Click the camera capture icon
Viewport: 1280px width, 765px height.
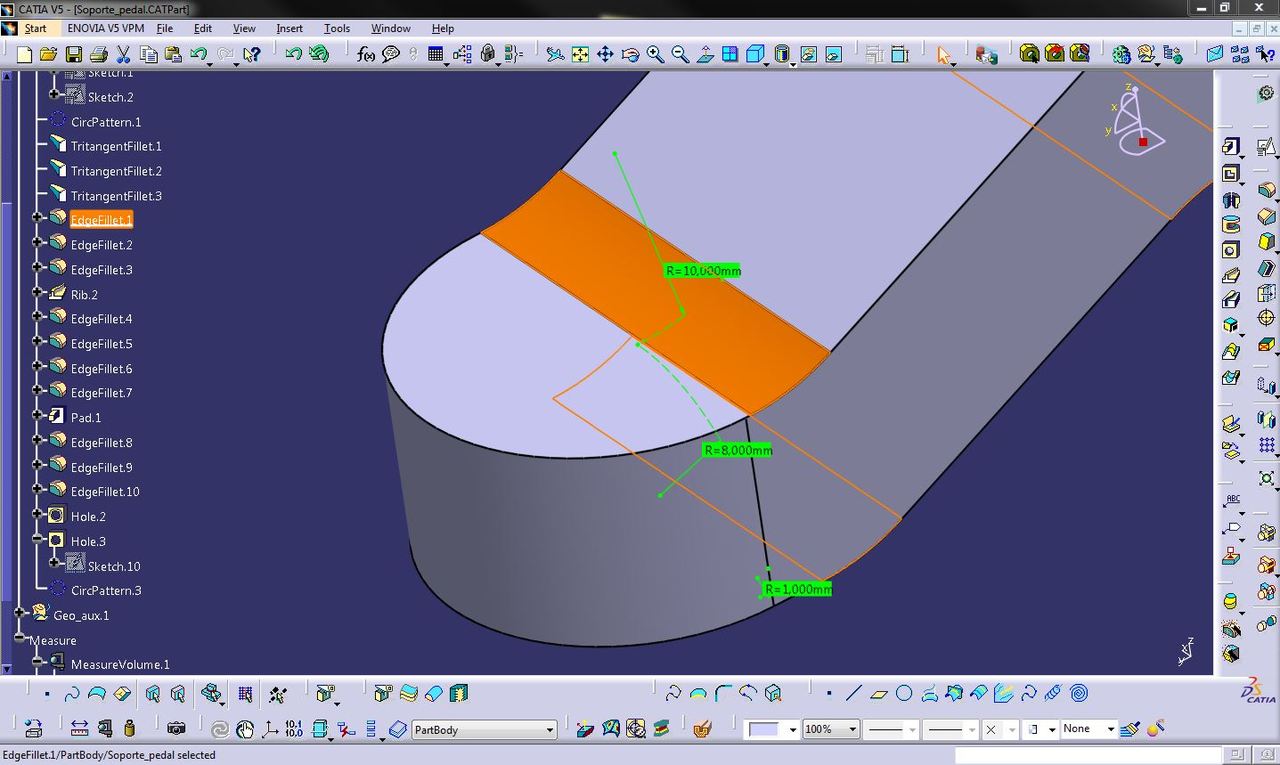[x=176, y=728]
